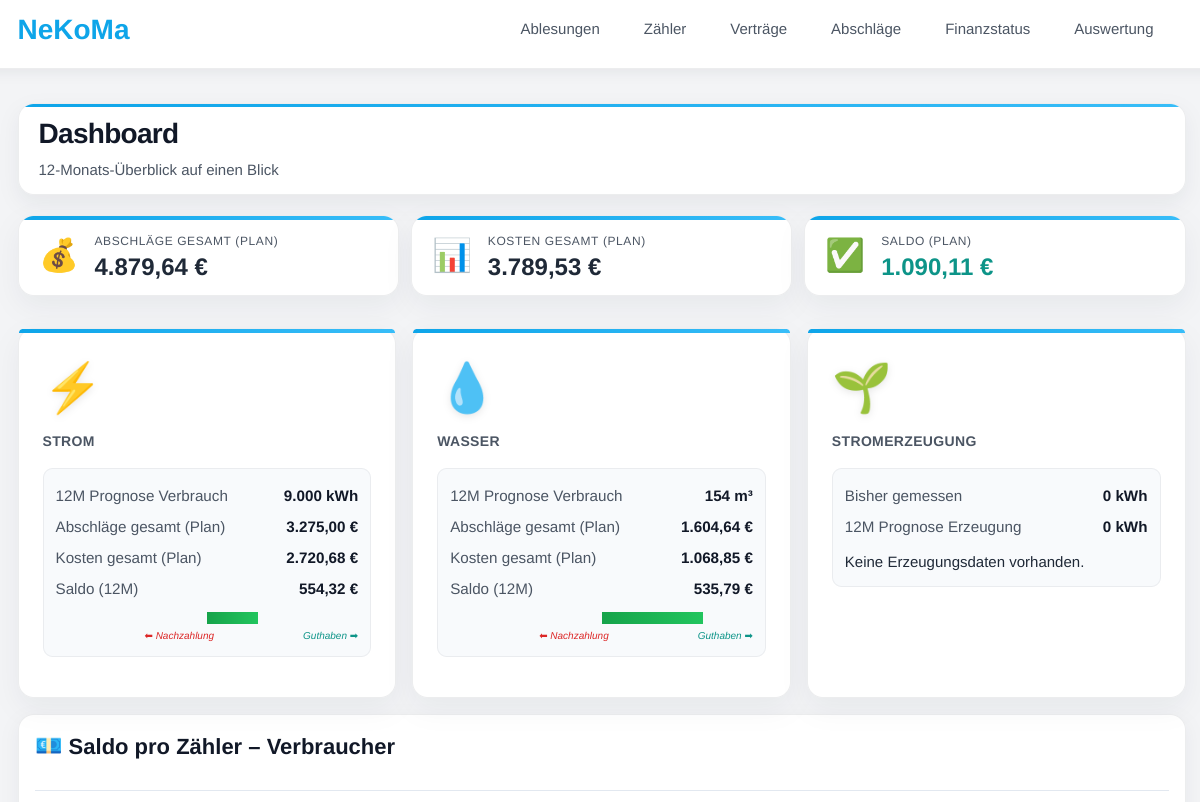Click the green checkmark Saldo icon

(x=844, y=256)
